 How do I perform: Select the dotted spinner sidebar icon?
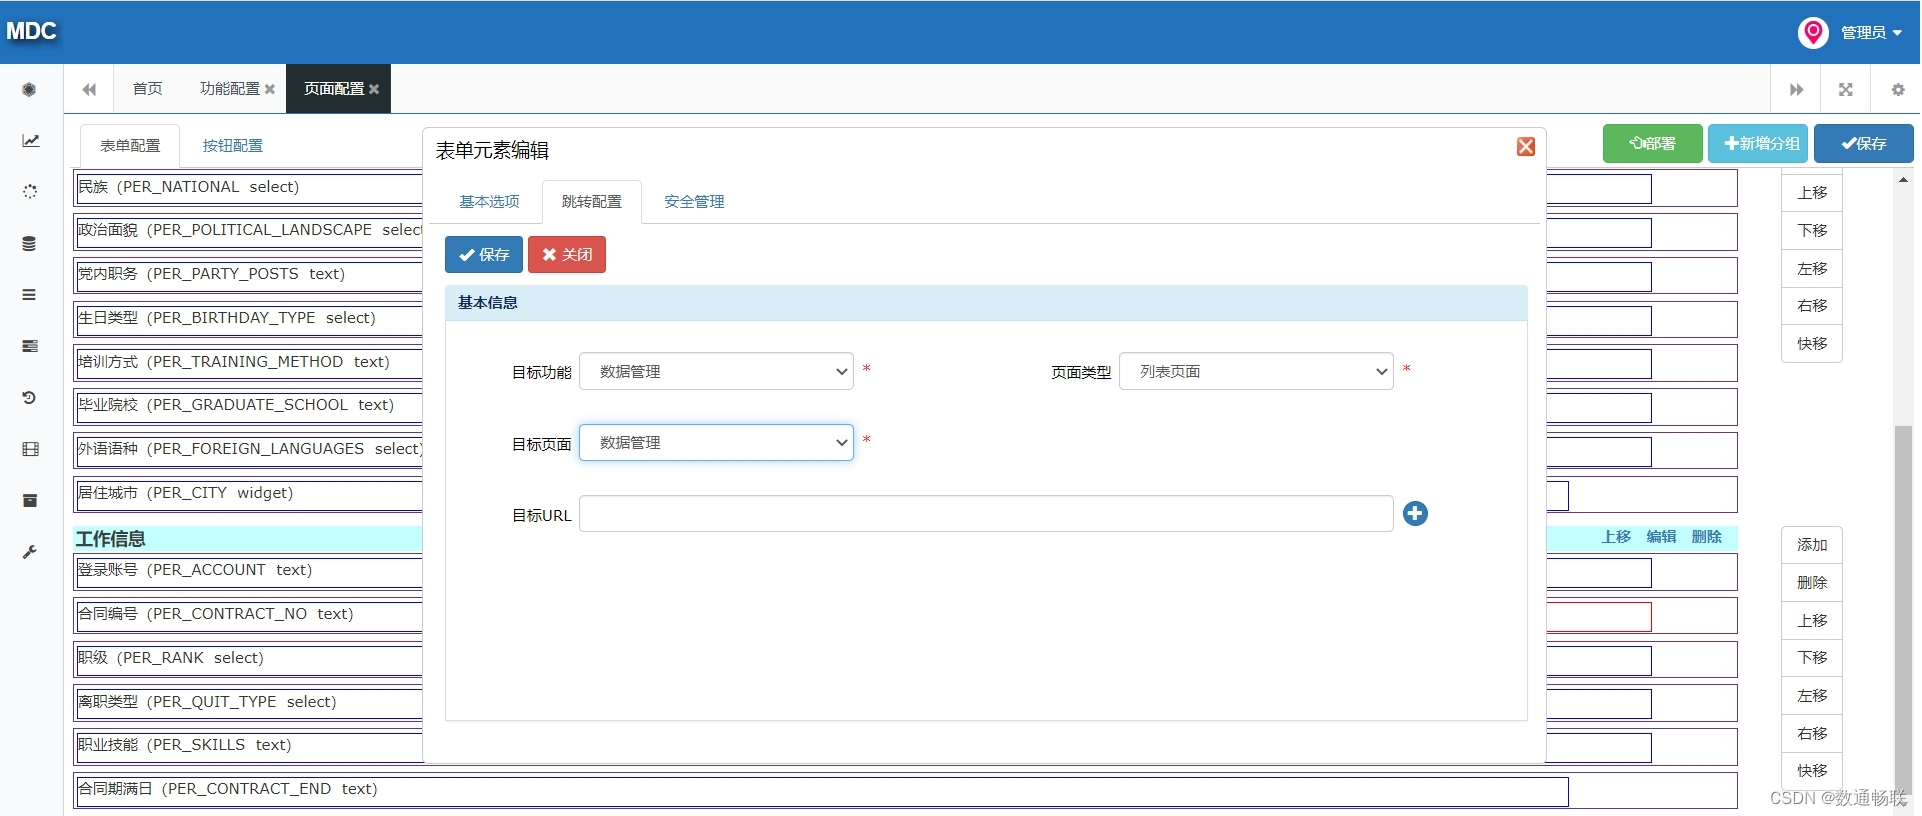coord(30,192)
